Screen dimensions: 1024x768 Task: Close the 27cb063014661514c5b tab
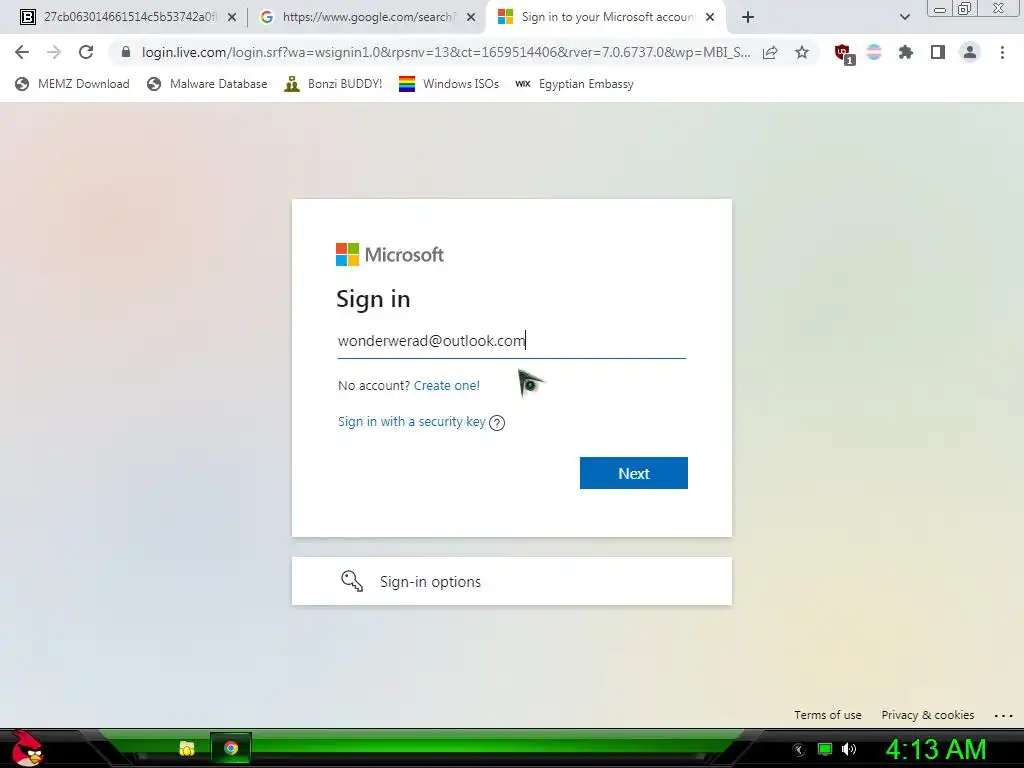point(232,18)
